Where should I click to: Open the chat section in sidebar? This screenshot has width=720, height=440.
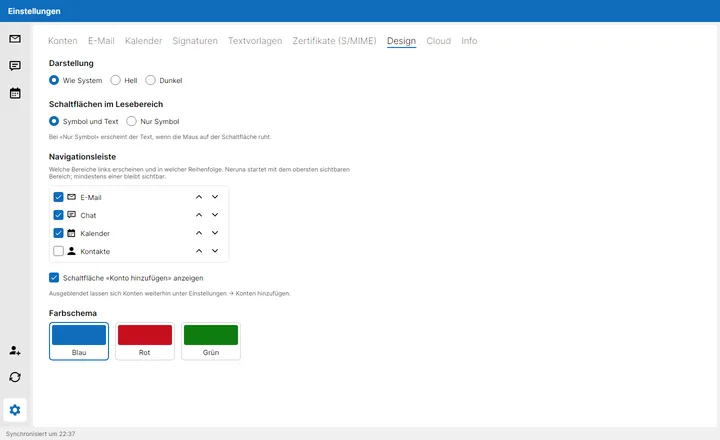pos(15,66)
